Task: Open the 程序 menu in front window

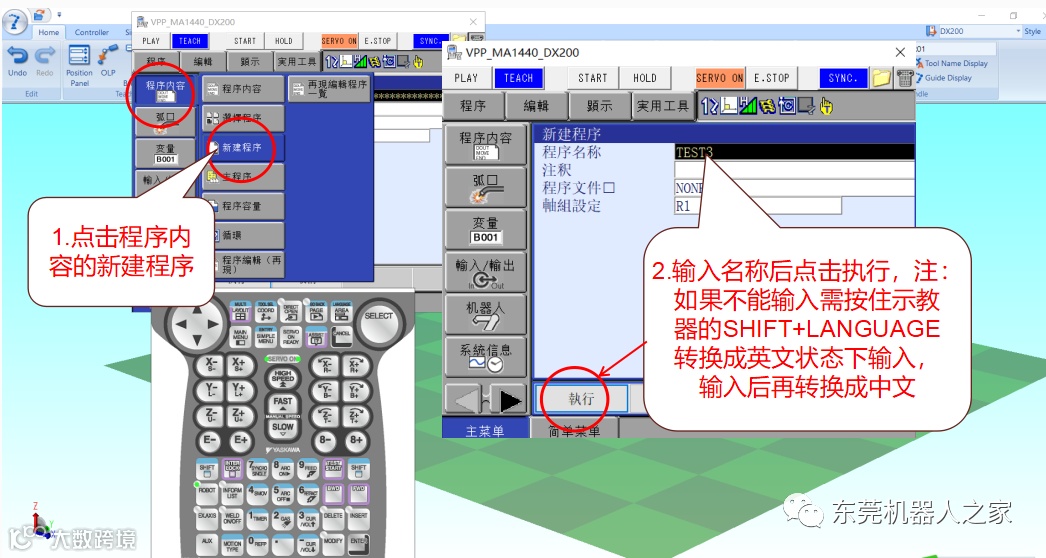Action: tap(473, 105)
